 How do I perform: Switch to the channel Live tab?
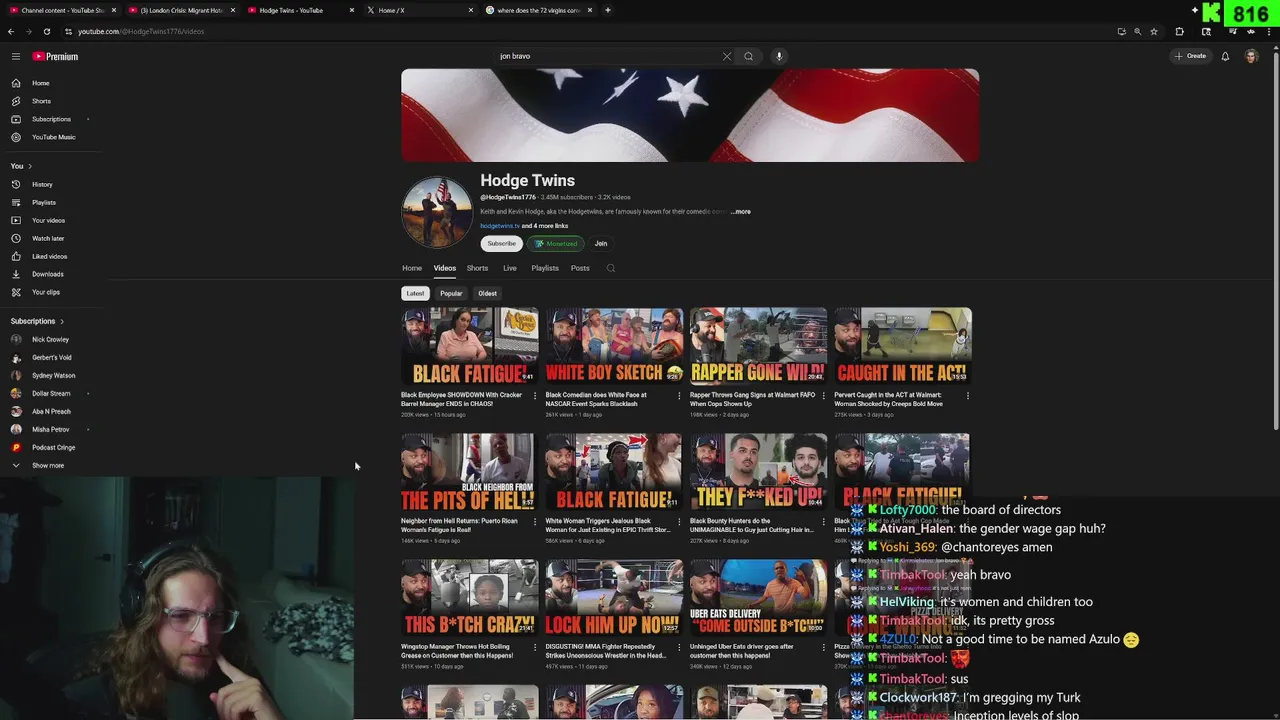click(510, 268)
